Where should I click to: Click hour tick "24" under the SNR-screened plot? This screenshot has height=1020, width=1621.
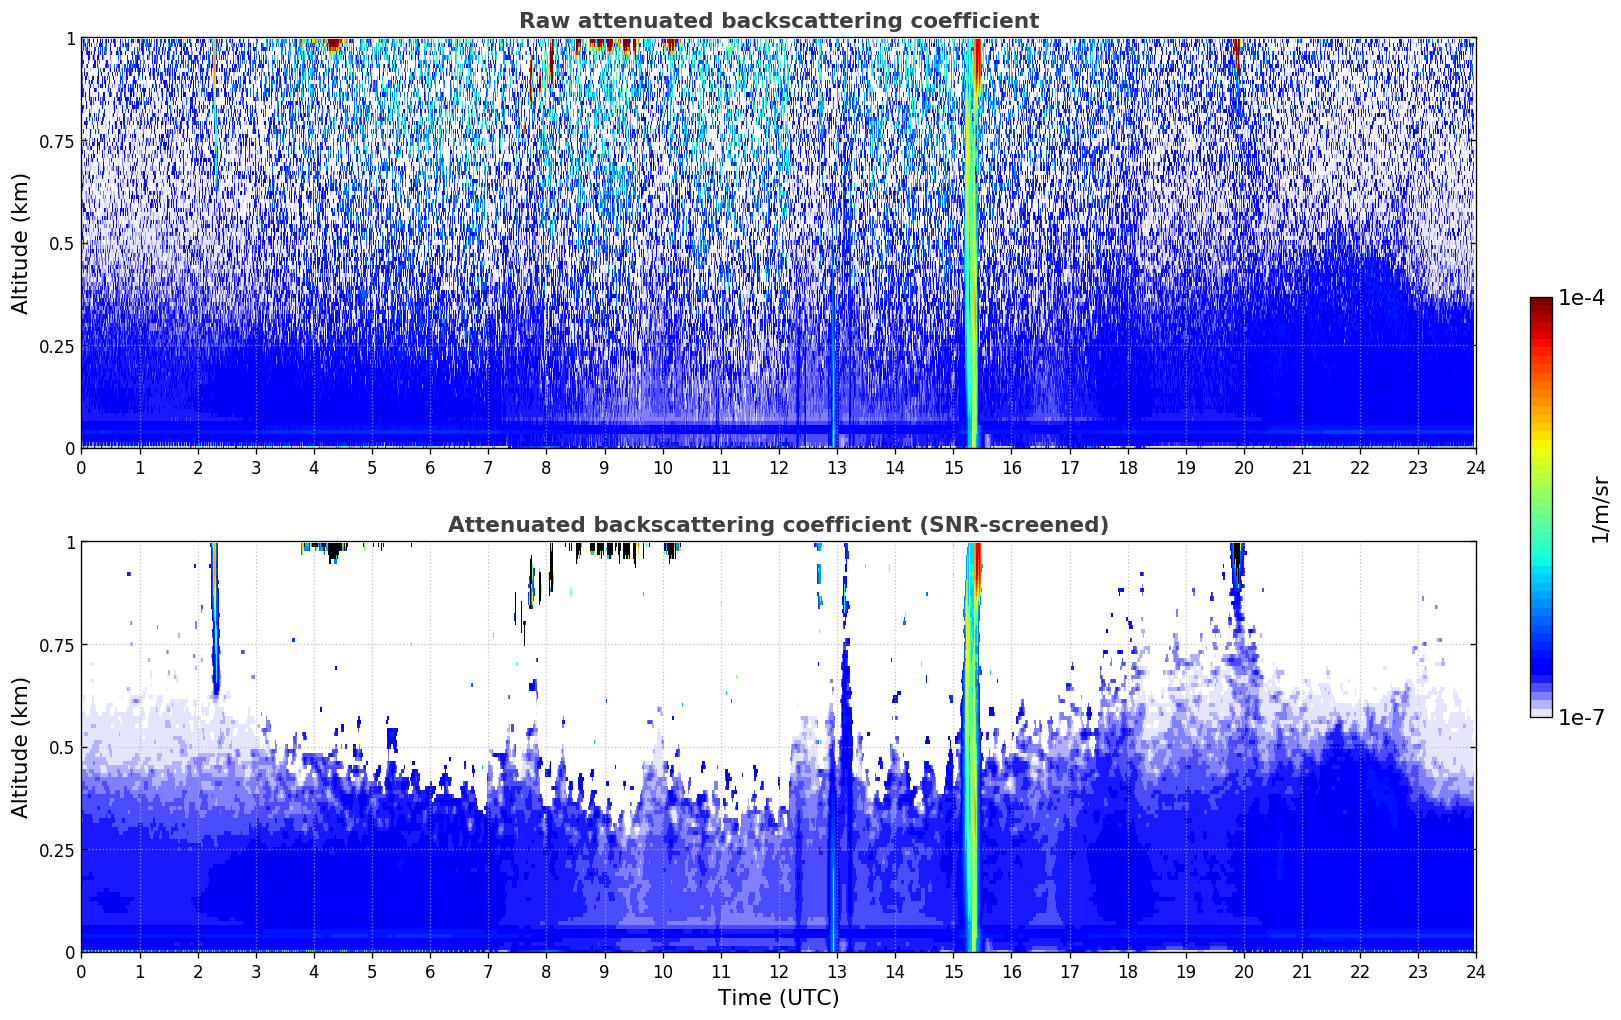click(1476, 971)
